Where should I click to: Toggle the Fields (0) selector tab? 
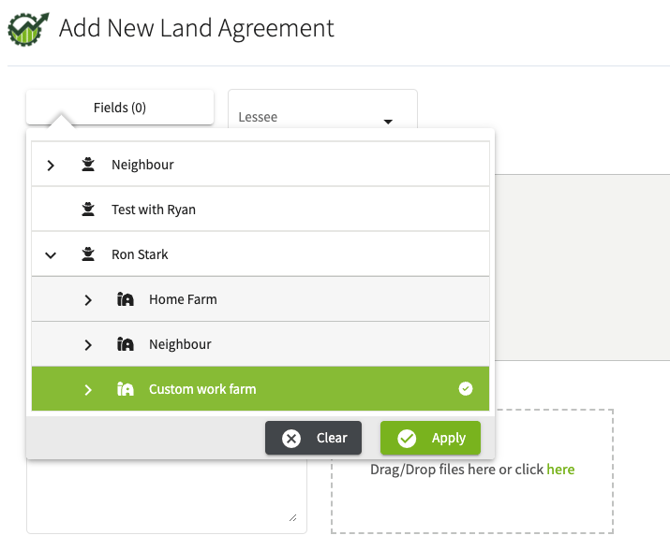pos(120,107)
